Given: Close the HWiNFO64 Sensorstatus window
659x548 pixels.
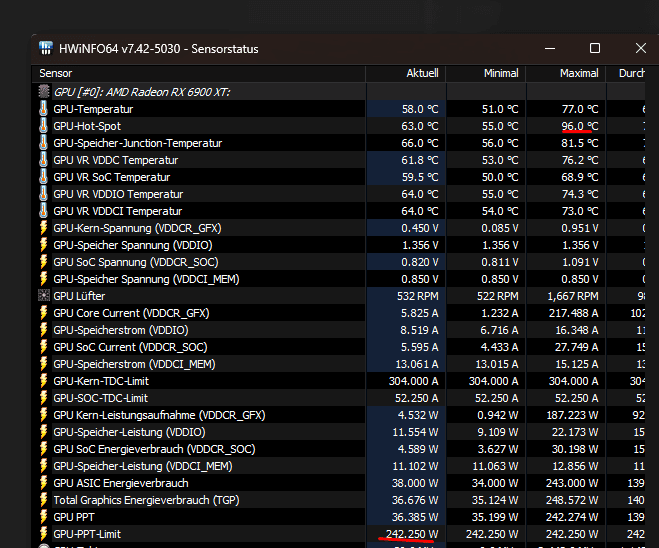Looking at the screenshot, I should (641, 48).
